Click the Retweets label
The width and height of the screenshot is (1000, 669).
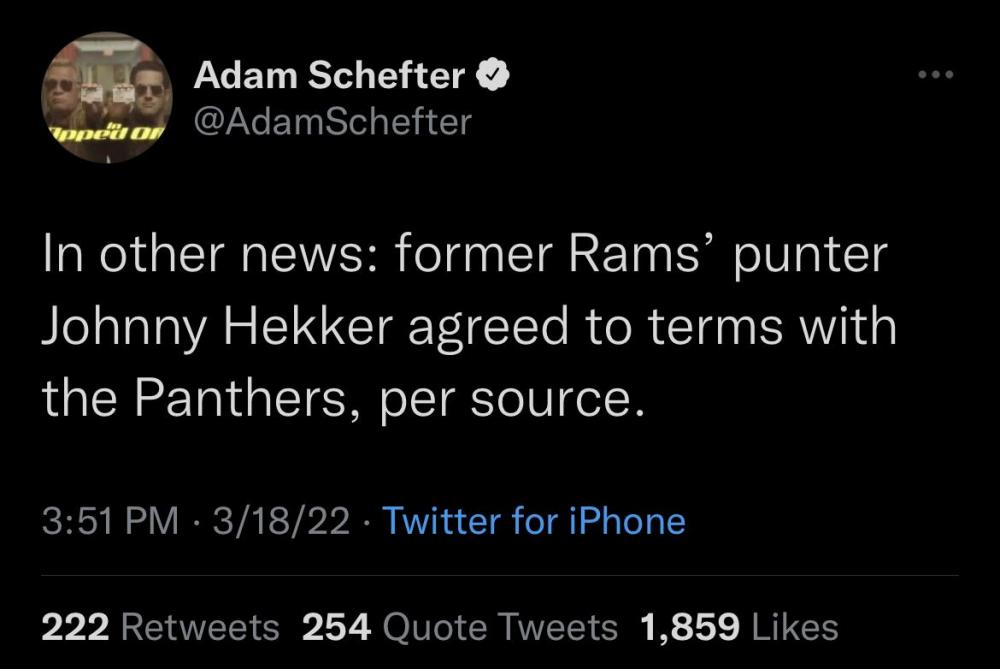click(x=200, y=627)
